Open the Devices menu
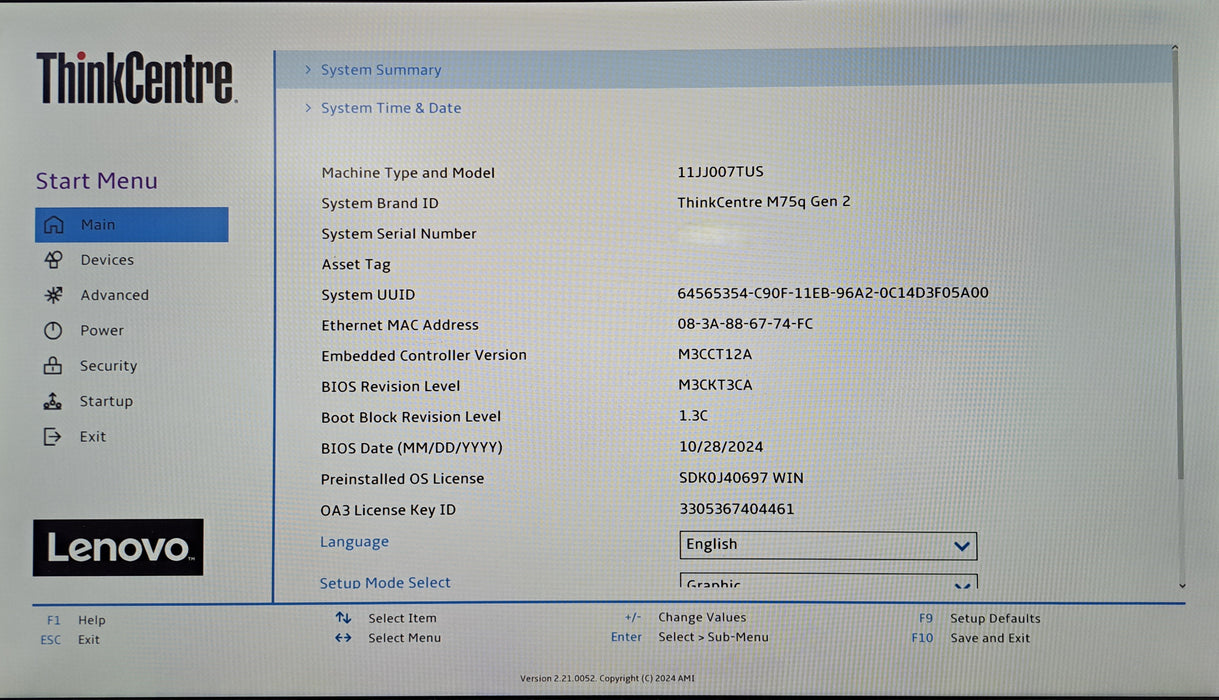The width and height of the screenshot is (1219, 700). click(107, 260)
